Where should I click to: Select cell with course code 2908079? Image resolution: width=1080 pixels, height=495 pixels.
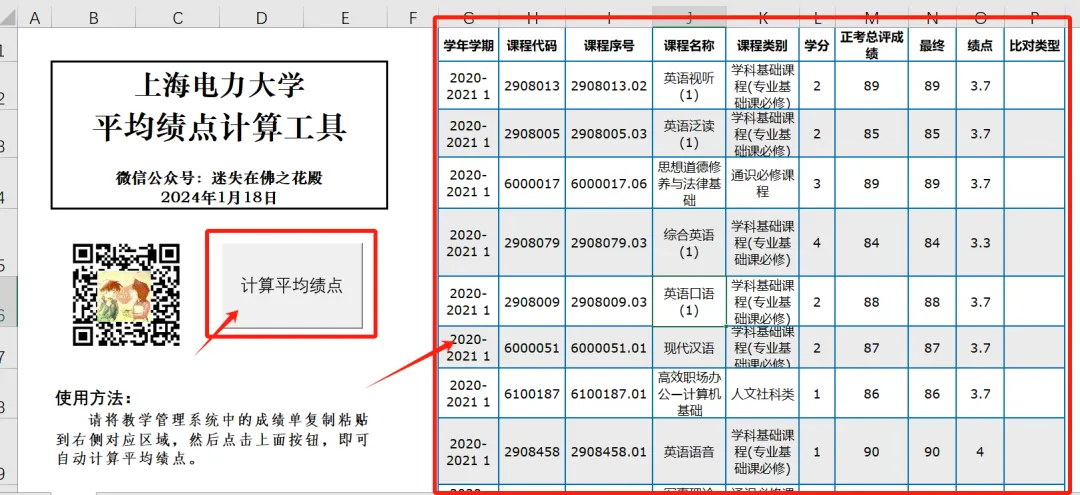[x=532, y=242]
